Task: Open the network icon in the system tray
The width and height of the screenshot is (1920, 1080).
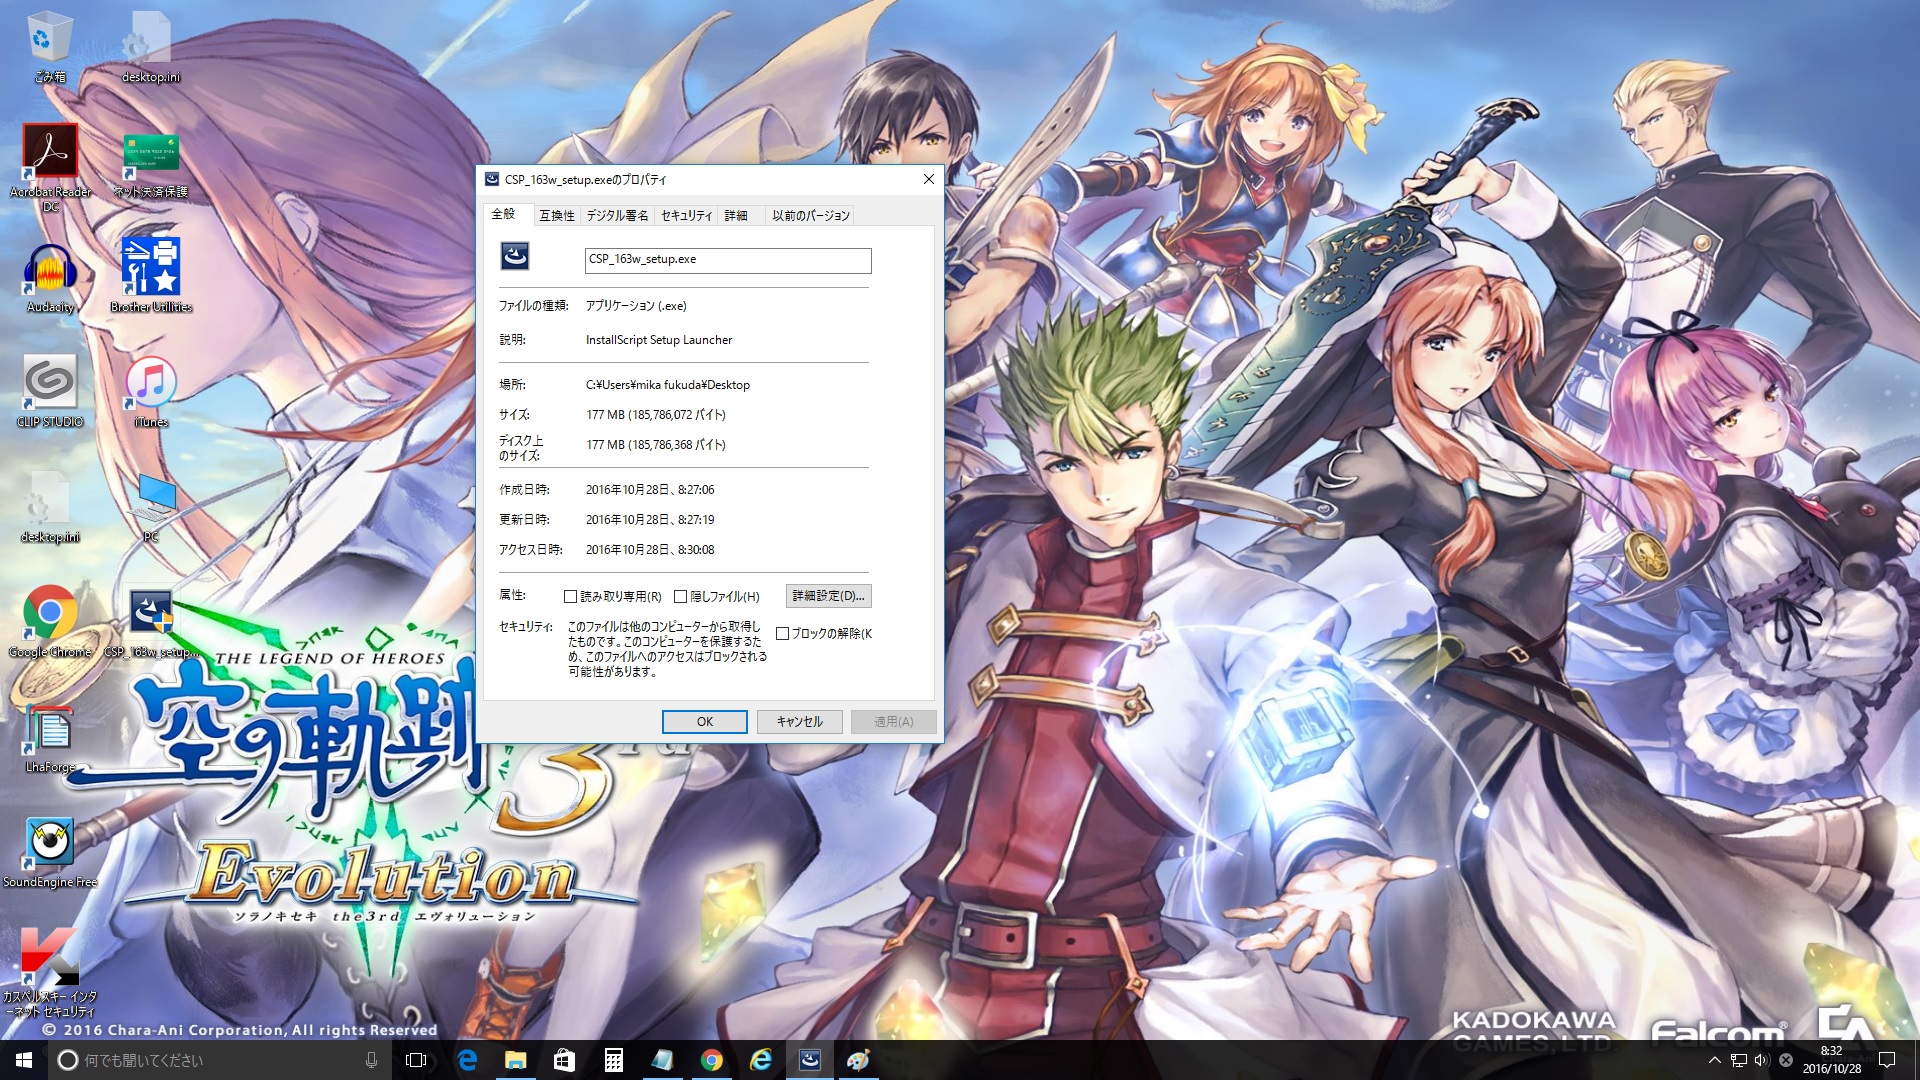Action: [1739, 1060]
